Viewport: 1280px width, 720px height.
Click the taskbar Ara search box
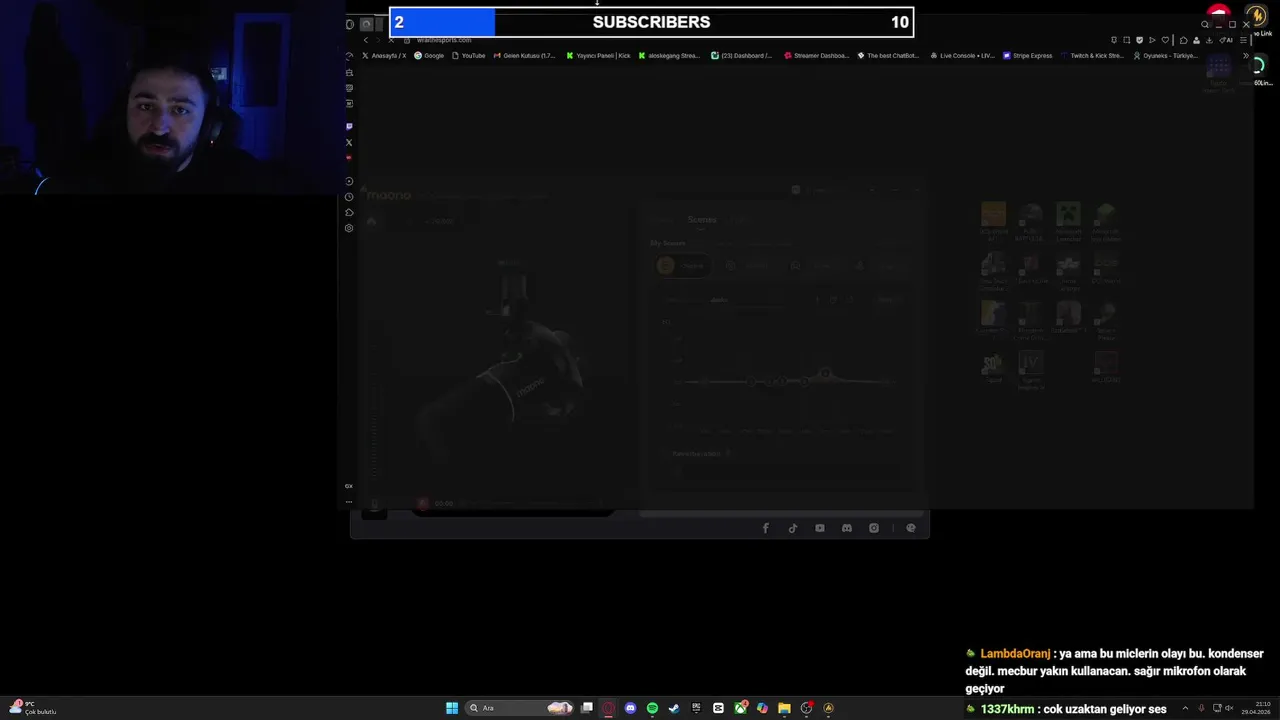(x=520, y=708)
